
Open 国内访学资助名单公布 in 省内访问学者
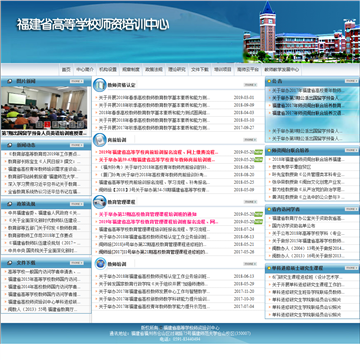(294, 226)
